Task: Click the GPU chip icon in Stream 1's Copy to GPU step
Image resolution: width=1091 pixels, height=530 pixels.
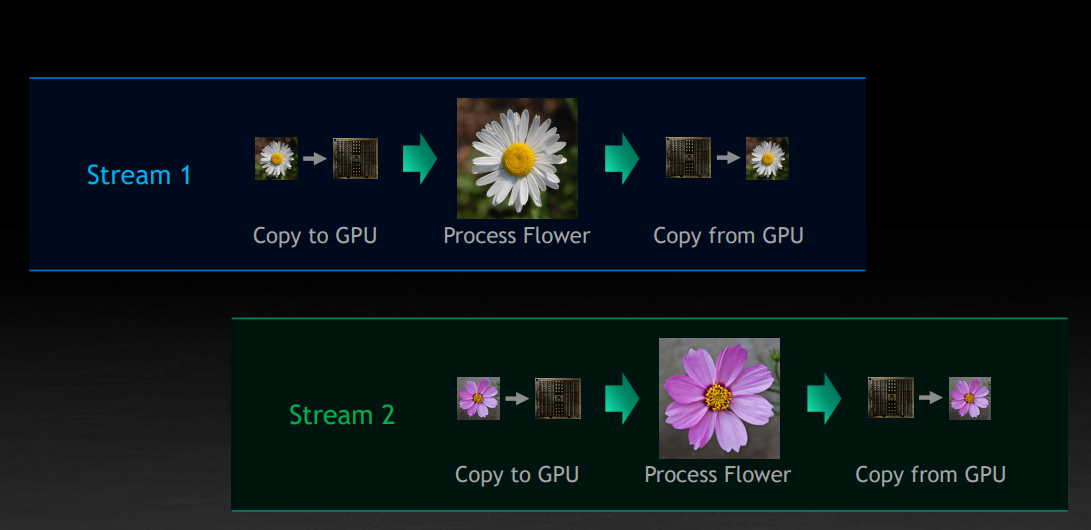Action: pos(355,158)
